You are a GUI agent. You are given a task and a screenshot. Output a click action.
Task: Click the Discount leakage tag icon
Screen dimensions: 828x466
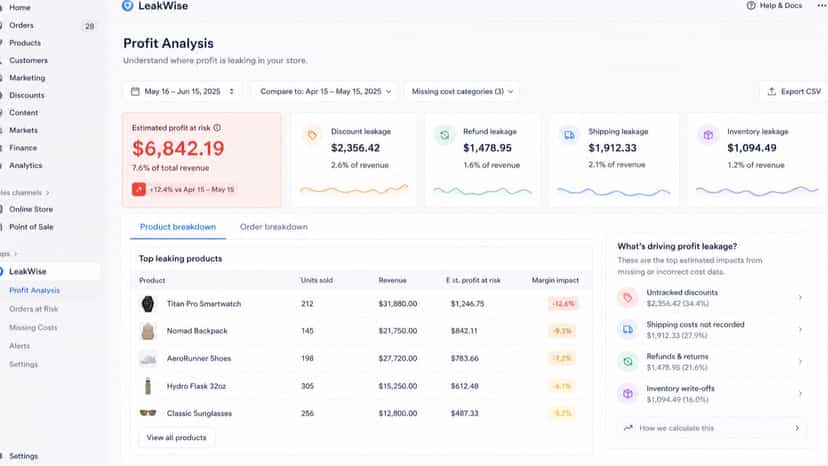(312, 136)
